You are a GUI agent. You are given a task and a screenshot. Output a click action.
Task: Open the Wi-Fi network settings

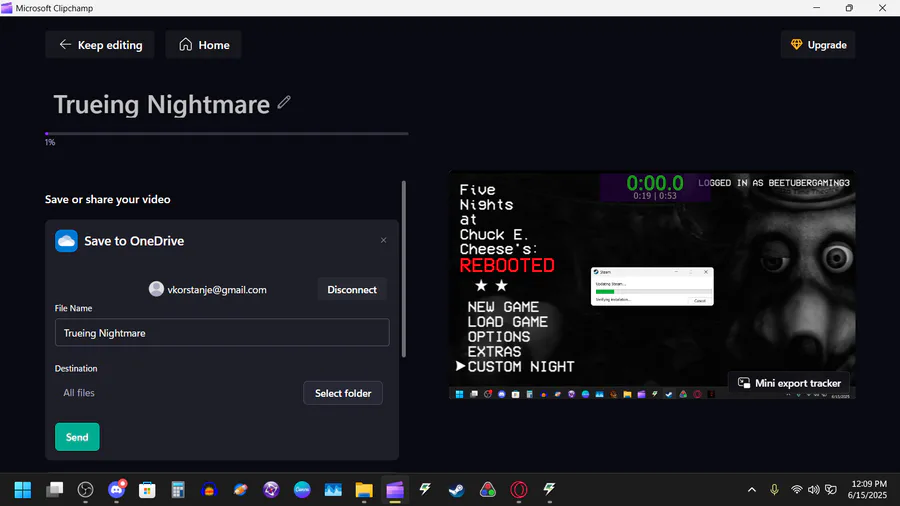[797, 489]
